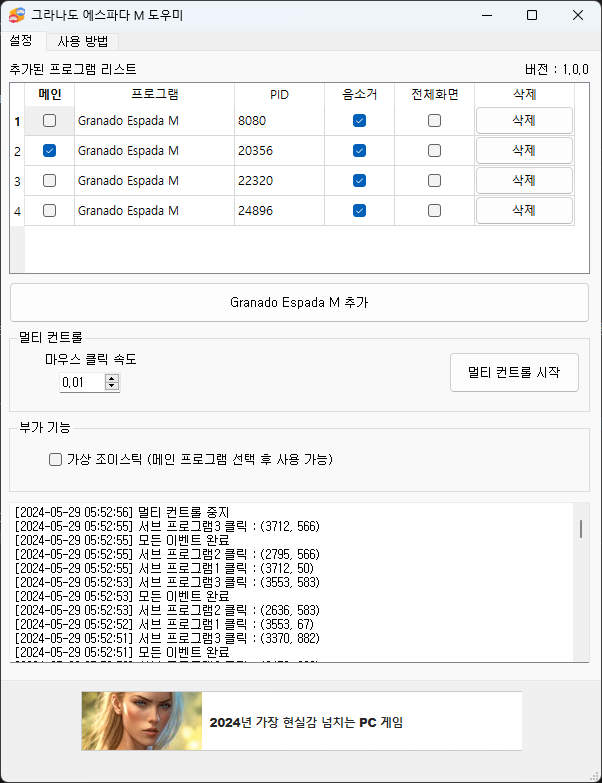This screenshot has width=602, height=783.
Task: Toggle 음소거 checkbox for PID 22320
Action: click(359, 180)
